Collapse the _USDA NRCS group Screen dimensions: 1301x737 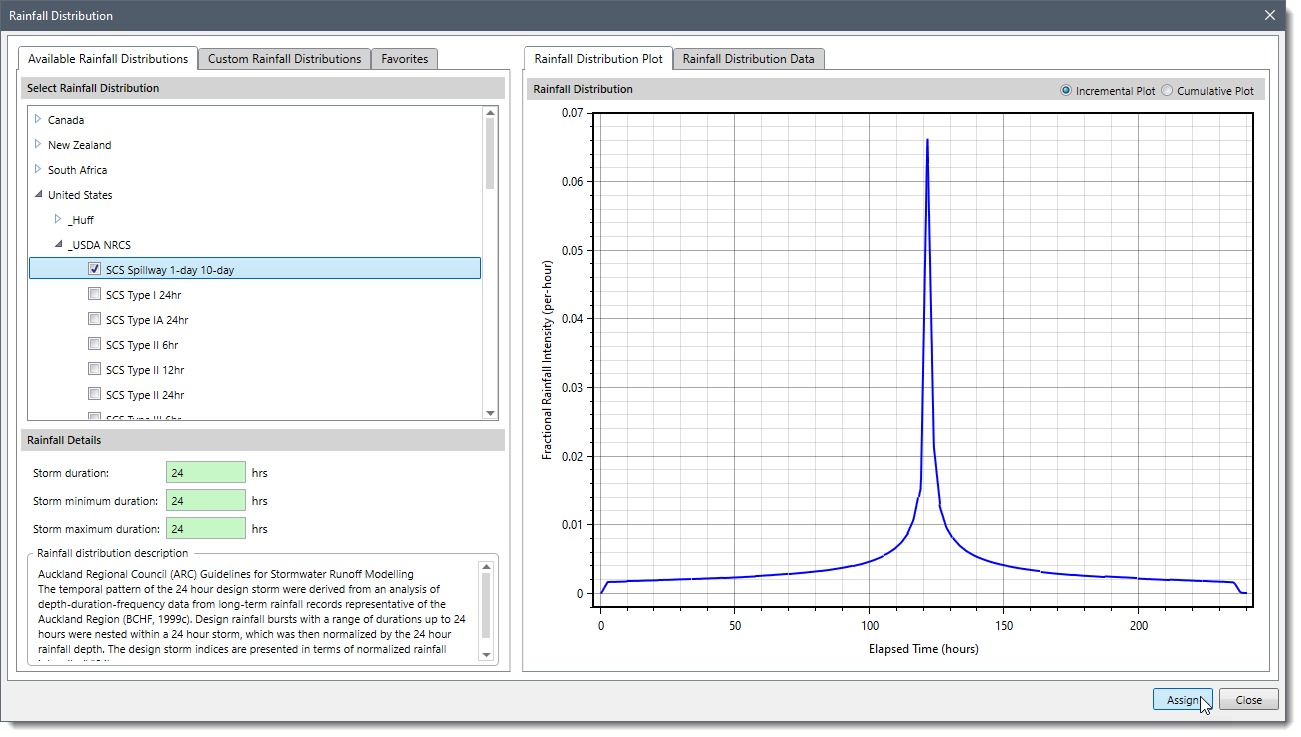(x=58, y=245)
